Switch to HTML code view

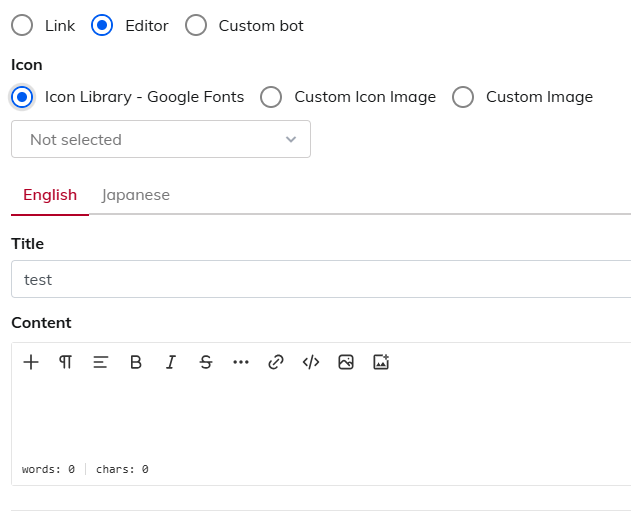pyautogui.click(x=311, y=362)
